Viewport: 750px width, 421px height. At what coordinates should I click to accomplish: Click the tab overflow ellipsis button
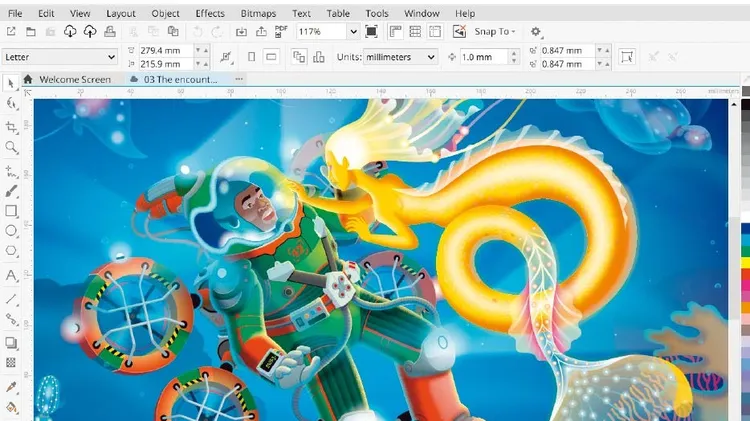239,79
